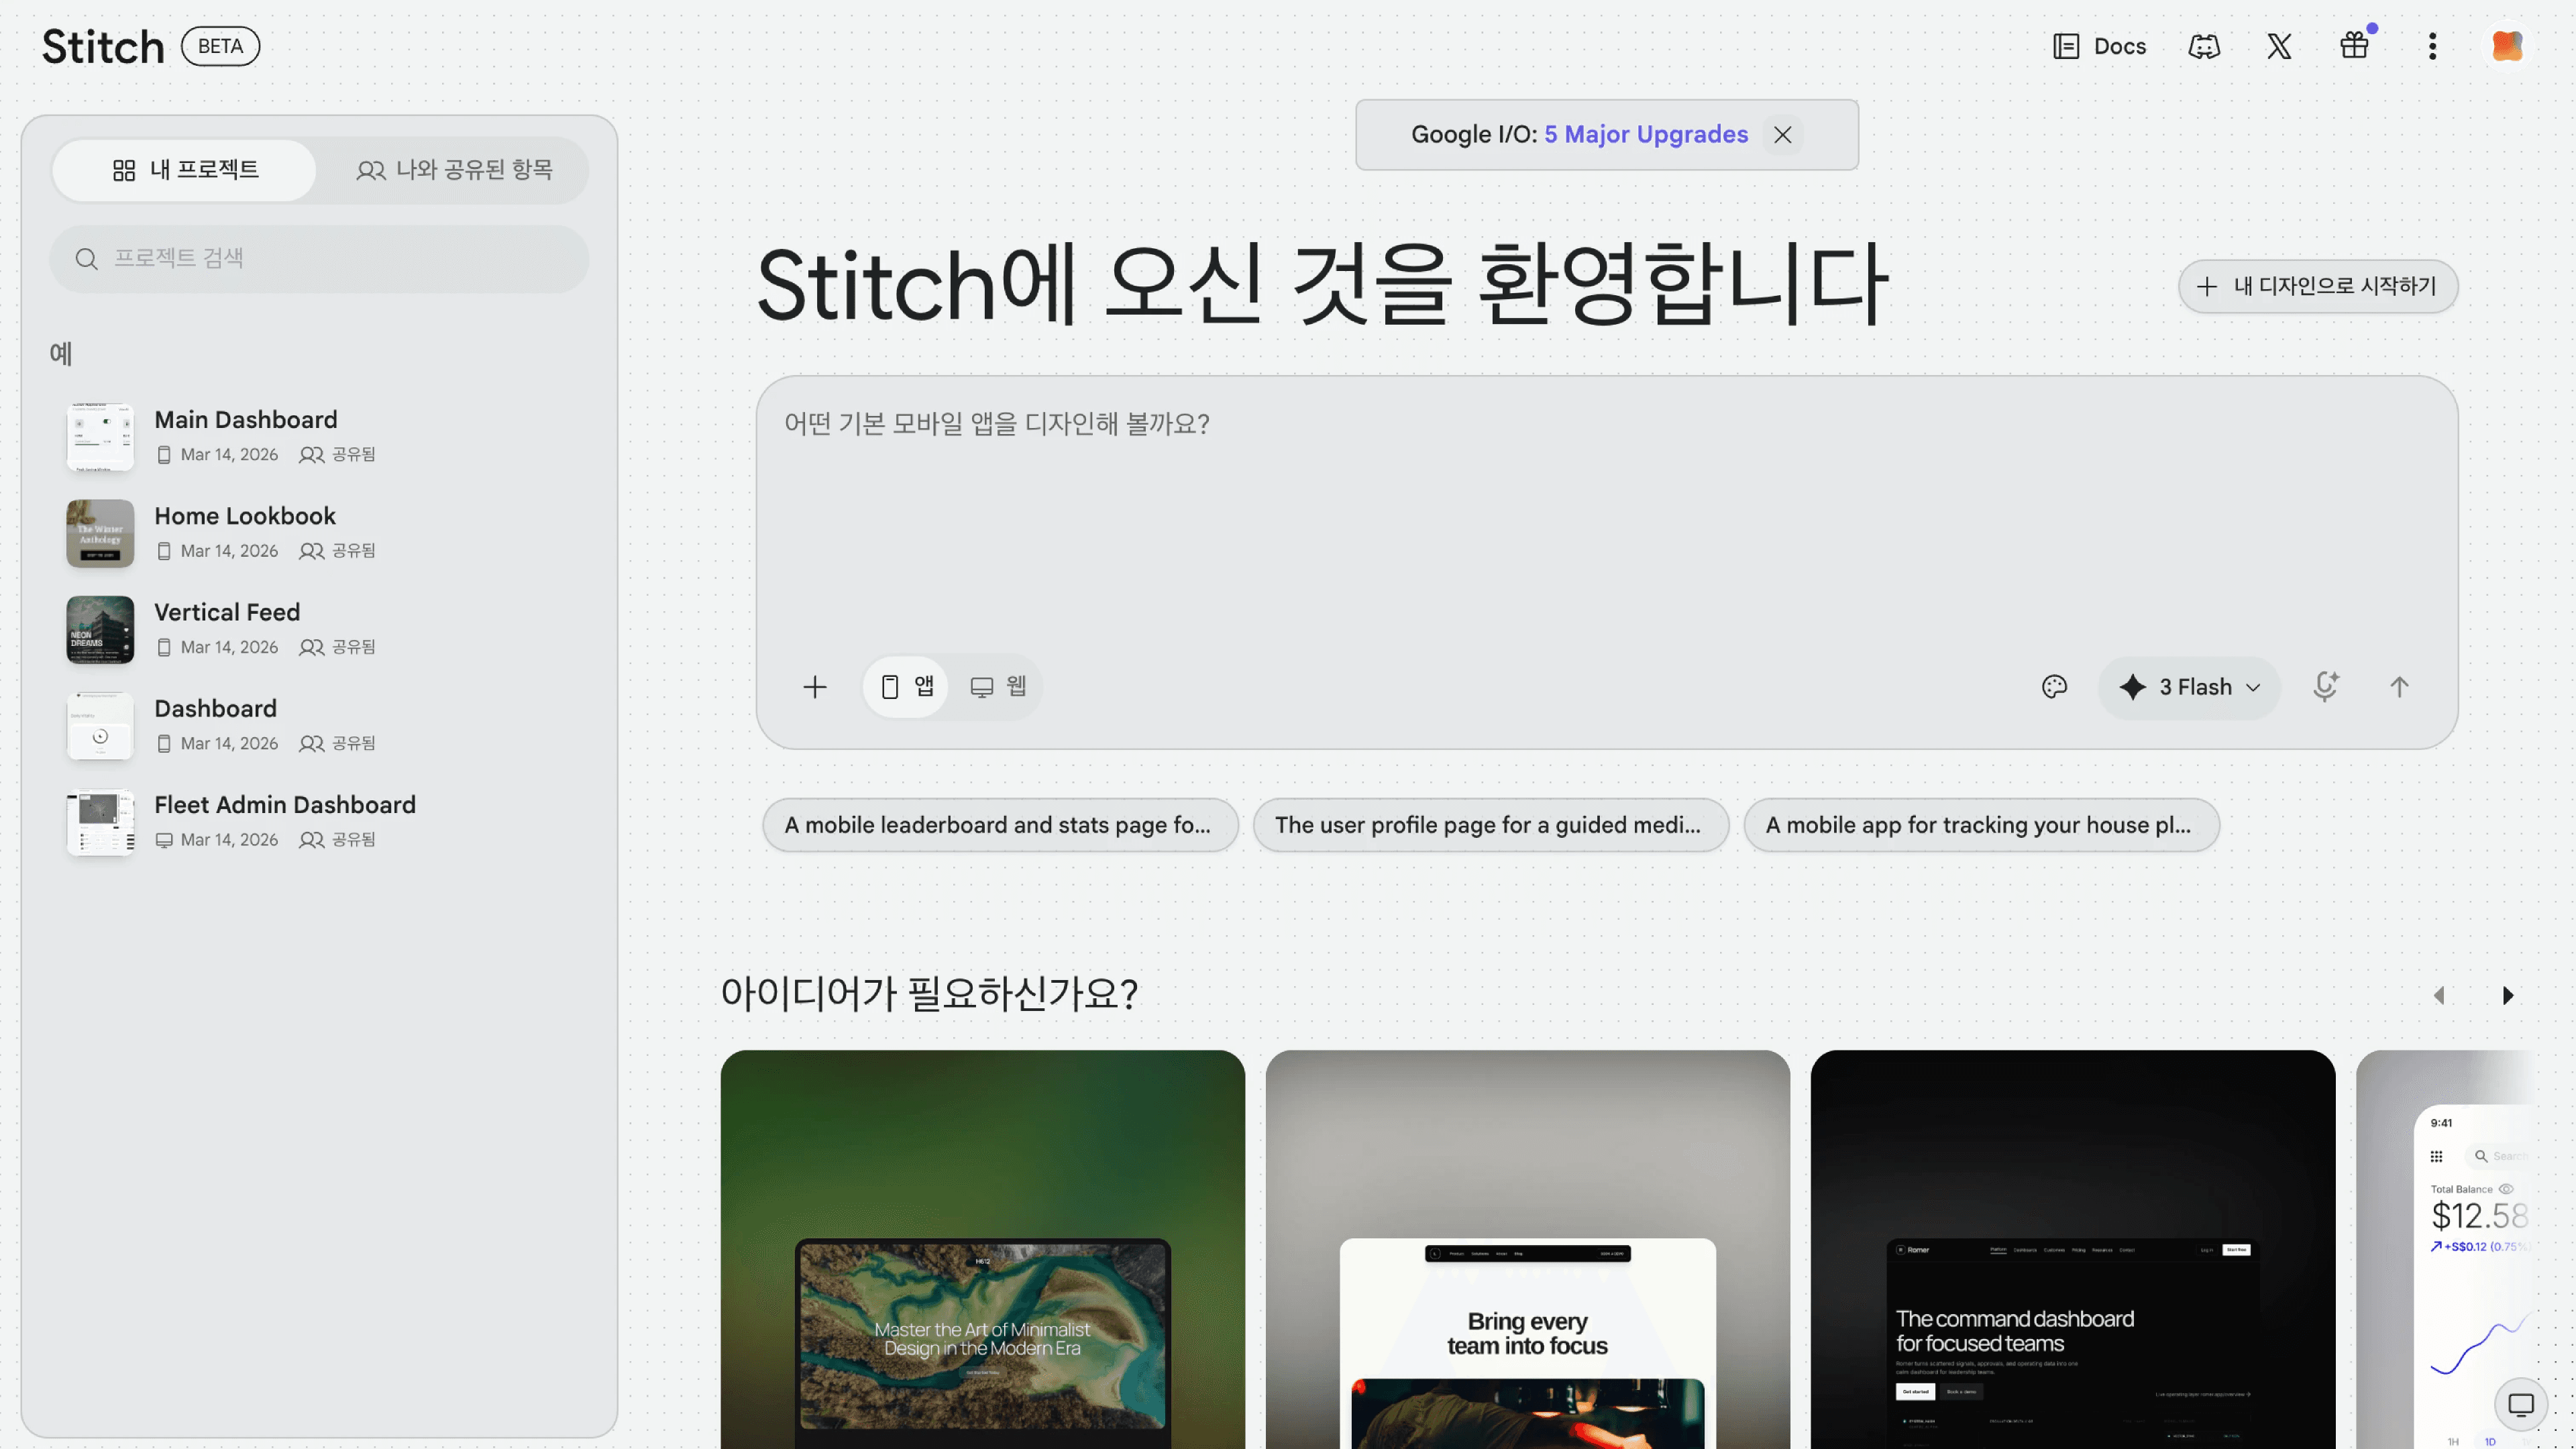Open the palette theme icon

[2054, 686]
